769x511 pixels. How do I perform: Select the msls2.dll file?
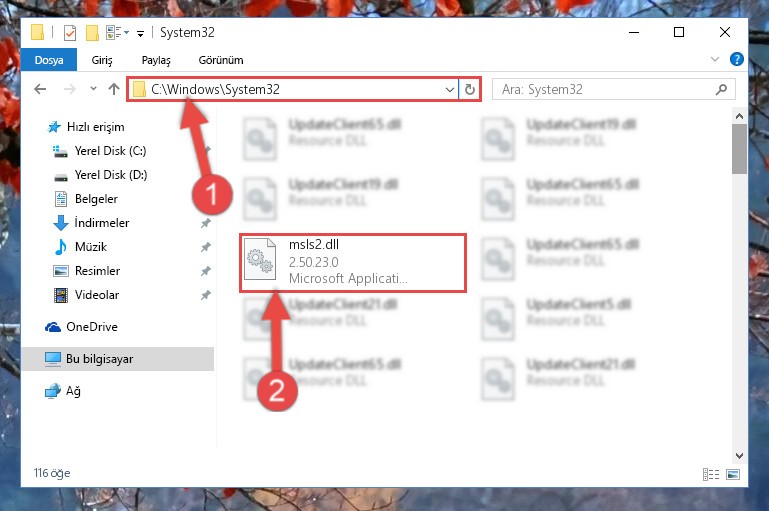(353, 263)
